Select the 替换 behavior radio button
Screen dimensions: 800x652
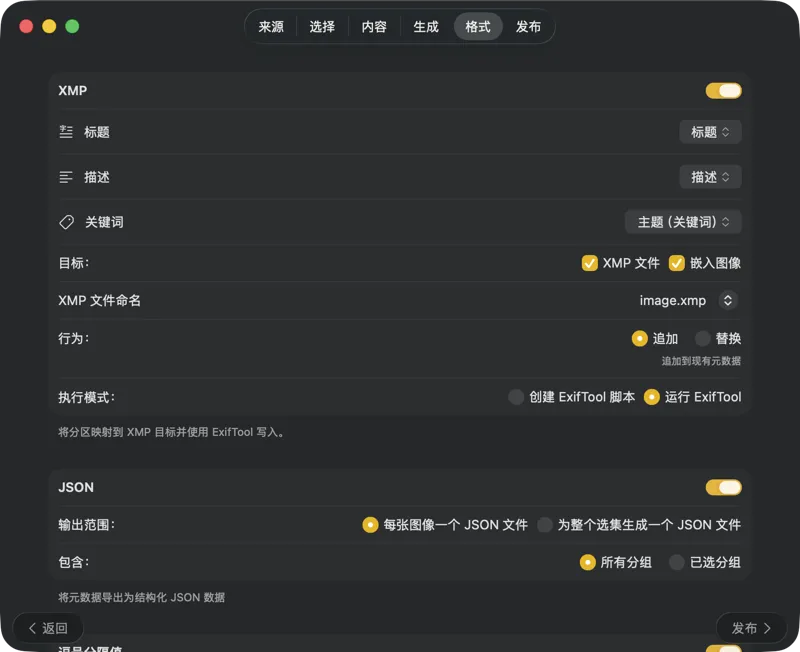(x=702, y=338)
